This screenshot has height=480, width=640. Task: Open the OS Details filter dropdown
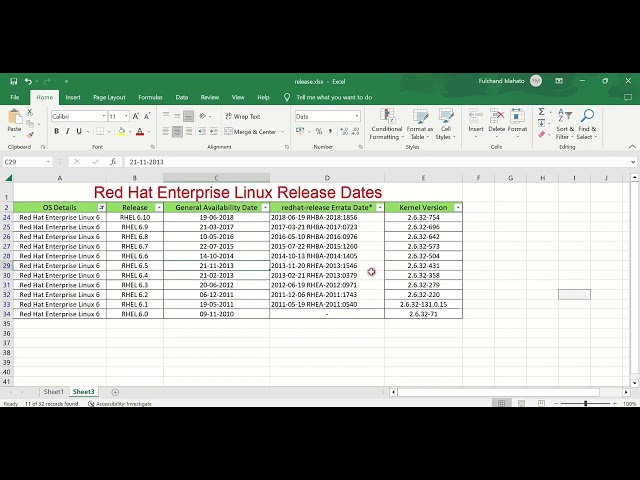[102, 208]
